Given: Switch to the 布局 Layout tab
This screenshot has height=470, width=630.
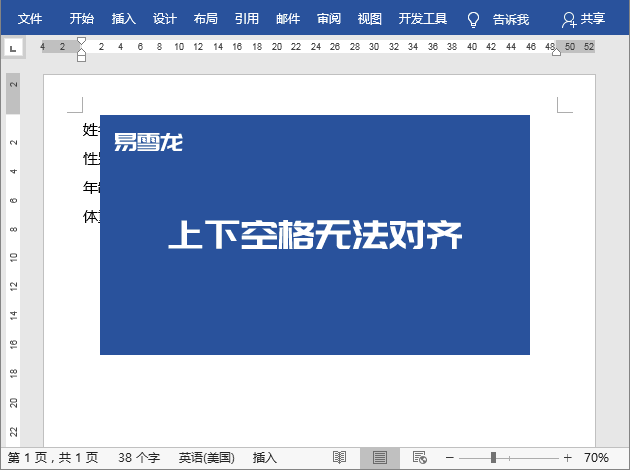Looking at the screenshot, I should pos(205,19).
